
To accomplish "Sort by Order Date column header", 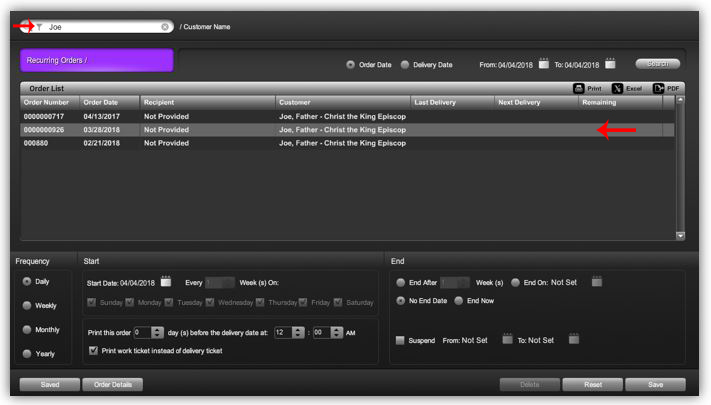I will 110,102.
